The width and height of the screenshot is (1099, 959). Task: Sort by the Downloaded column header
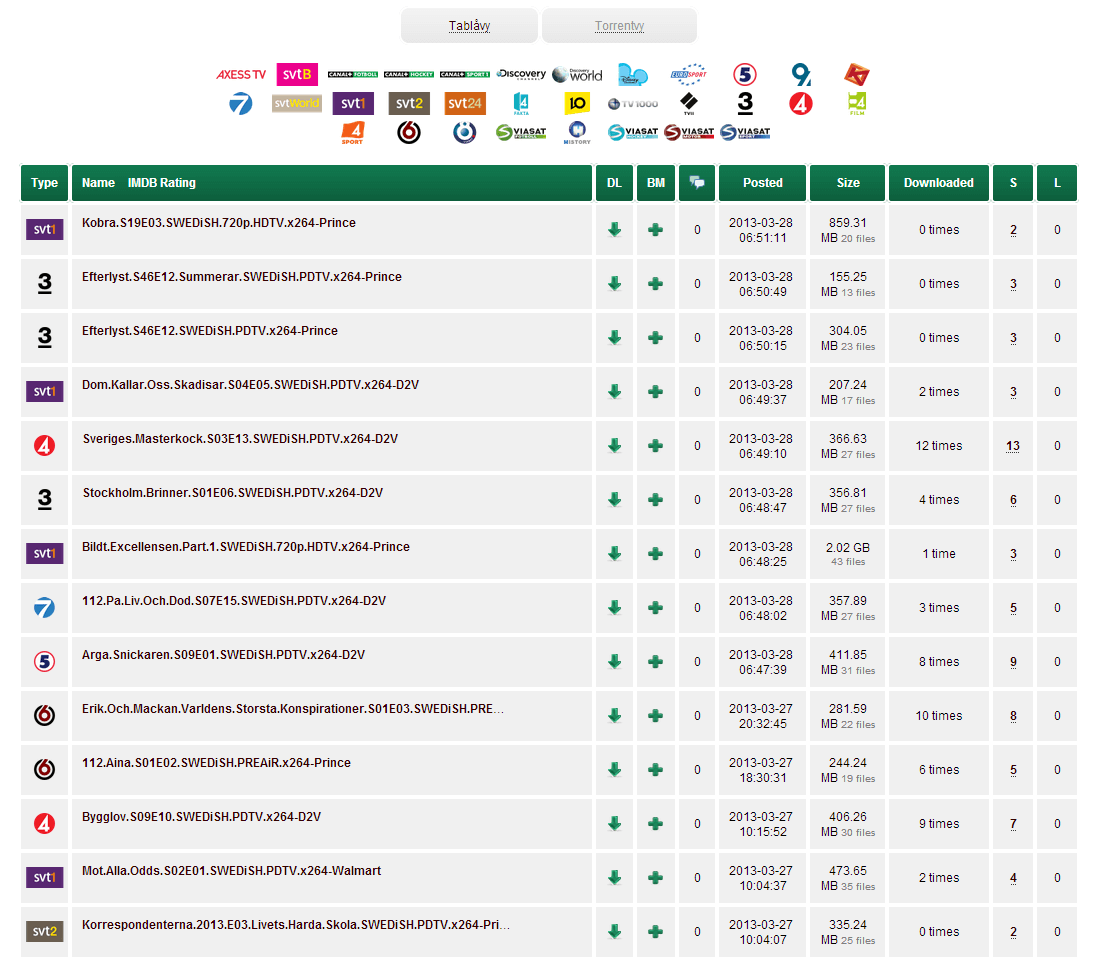pos(938,182)
